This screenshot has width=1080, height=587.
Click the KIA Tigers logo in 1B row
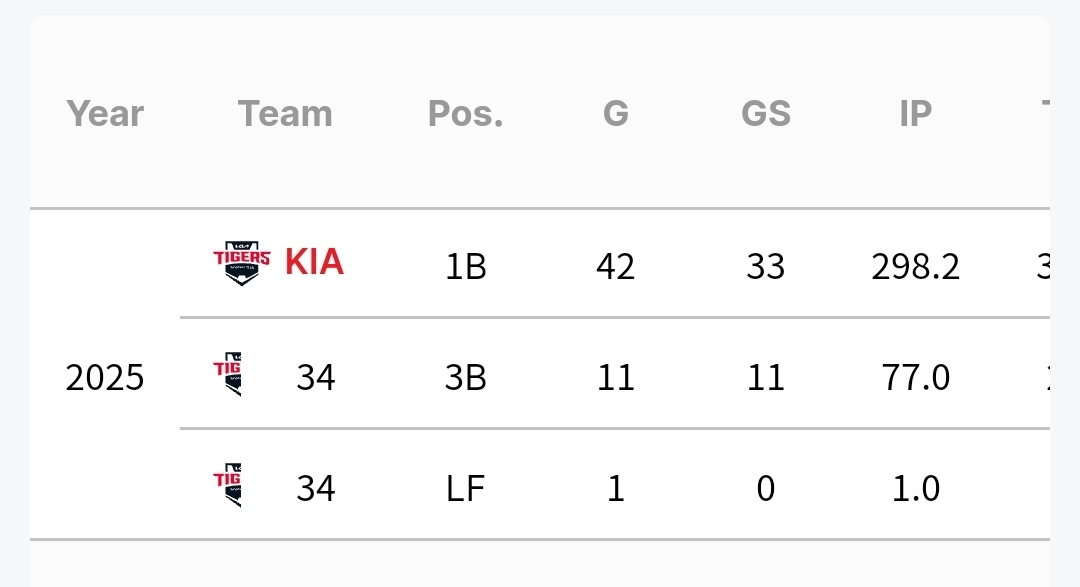click(x=241, y=263)
